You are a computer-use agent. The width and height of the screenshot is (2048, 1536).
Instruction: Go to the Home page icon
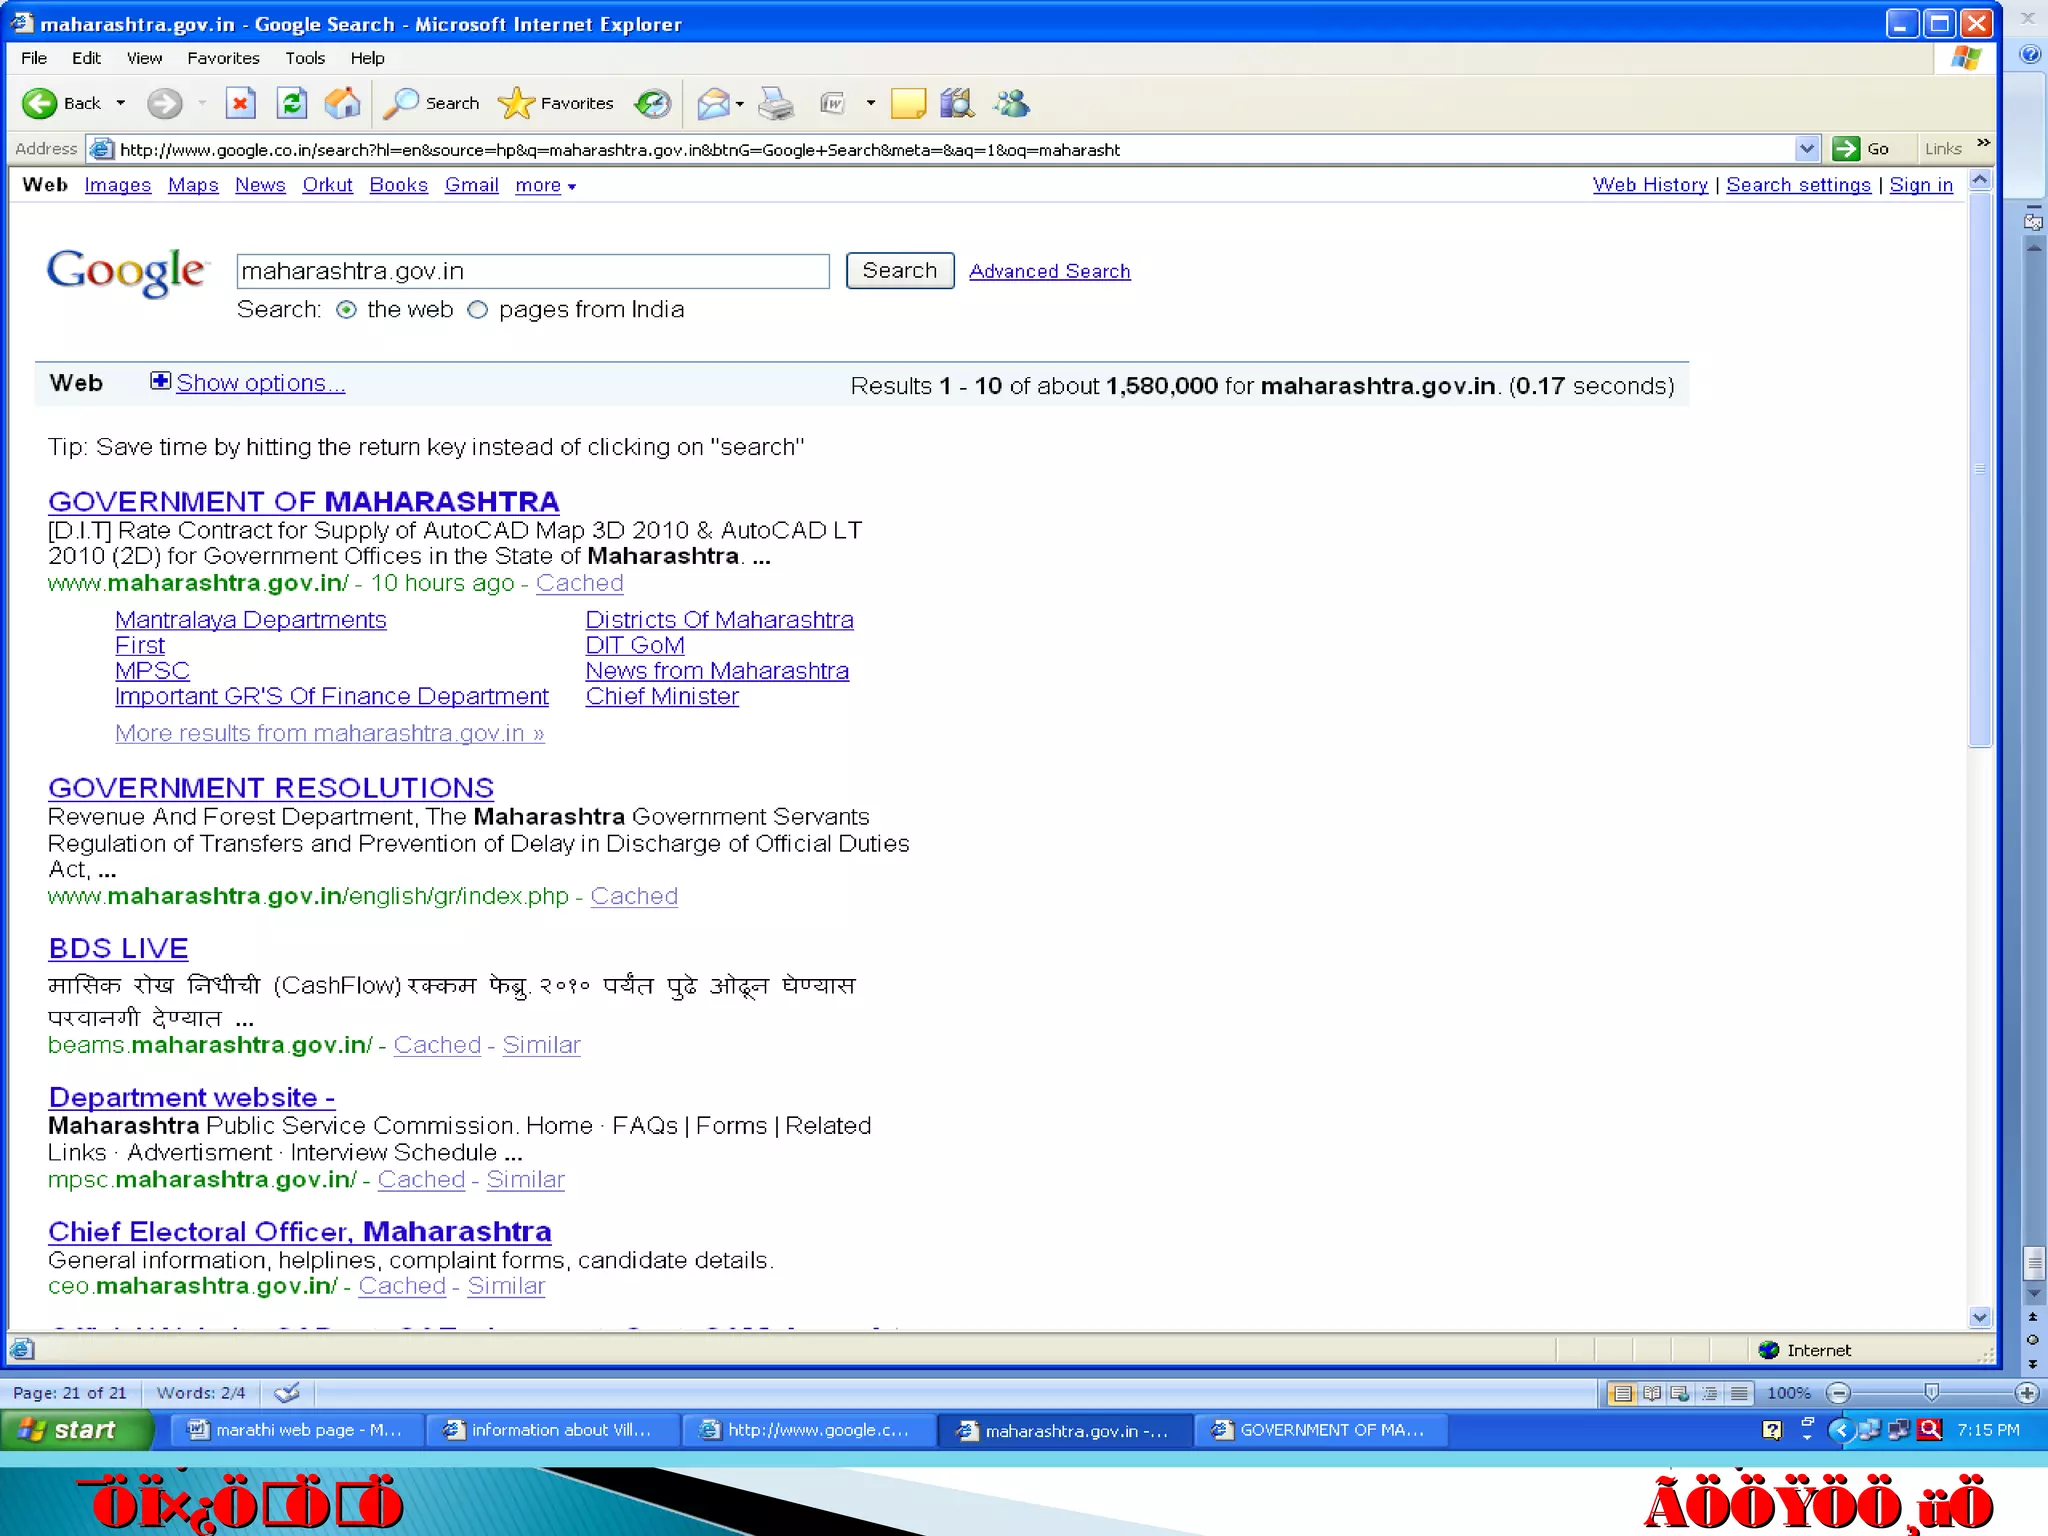(342, 103)
